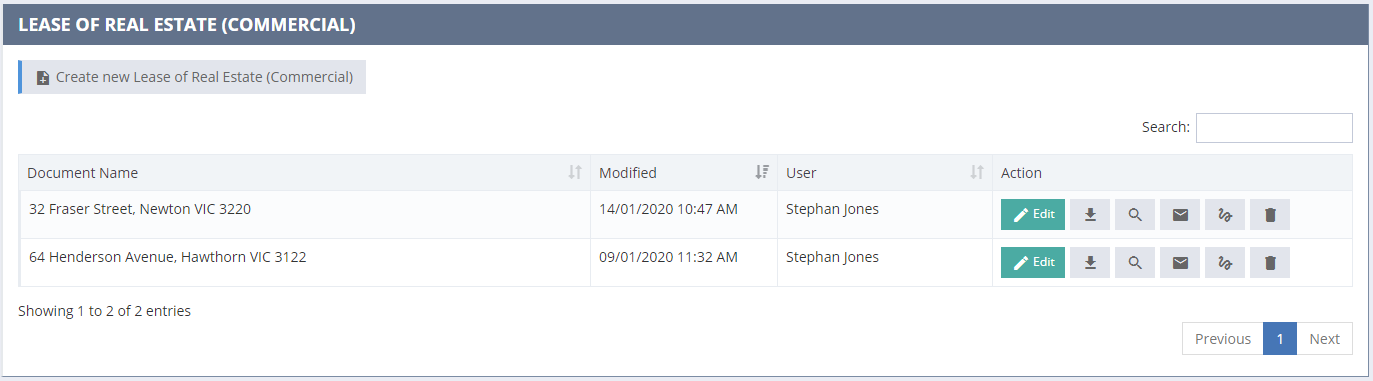Open signature option for 32 Fraser Street
The height and width of the screenshot is (381, 1373).
1225,214
